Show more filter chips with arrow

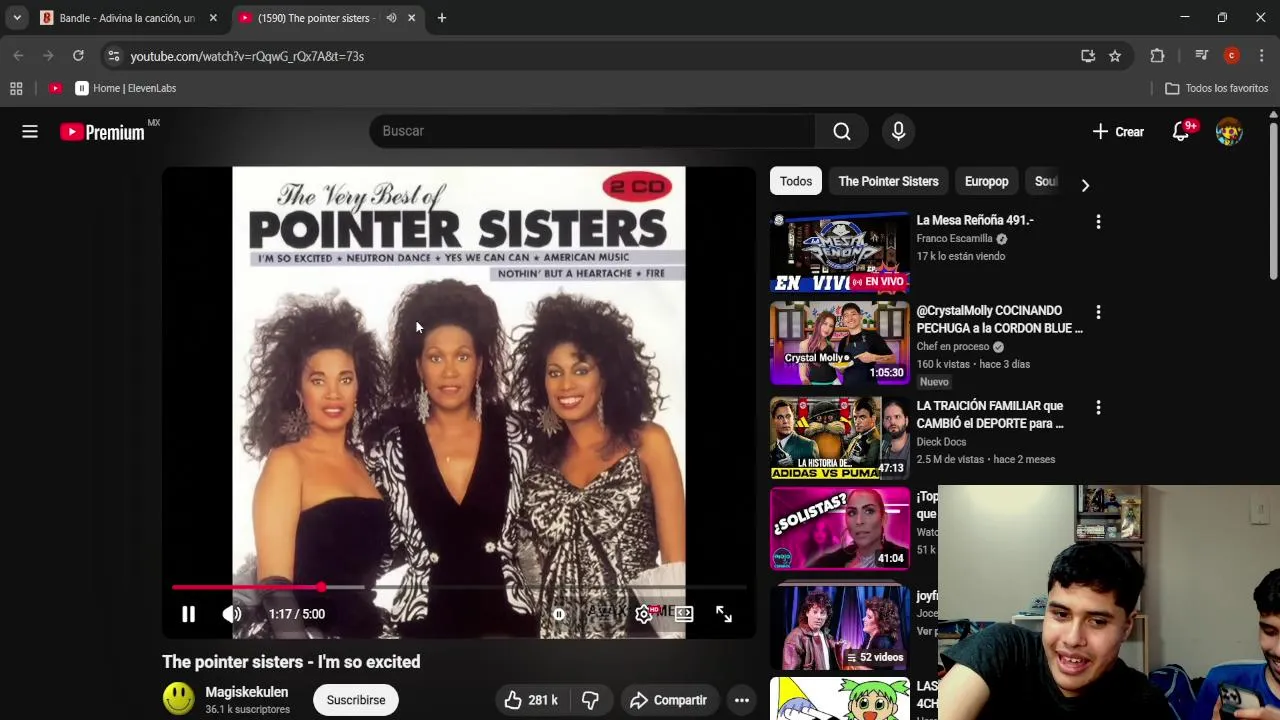coord(1085,185)
